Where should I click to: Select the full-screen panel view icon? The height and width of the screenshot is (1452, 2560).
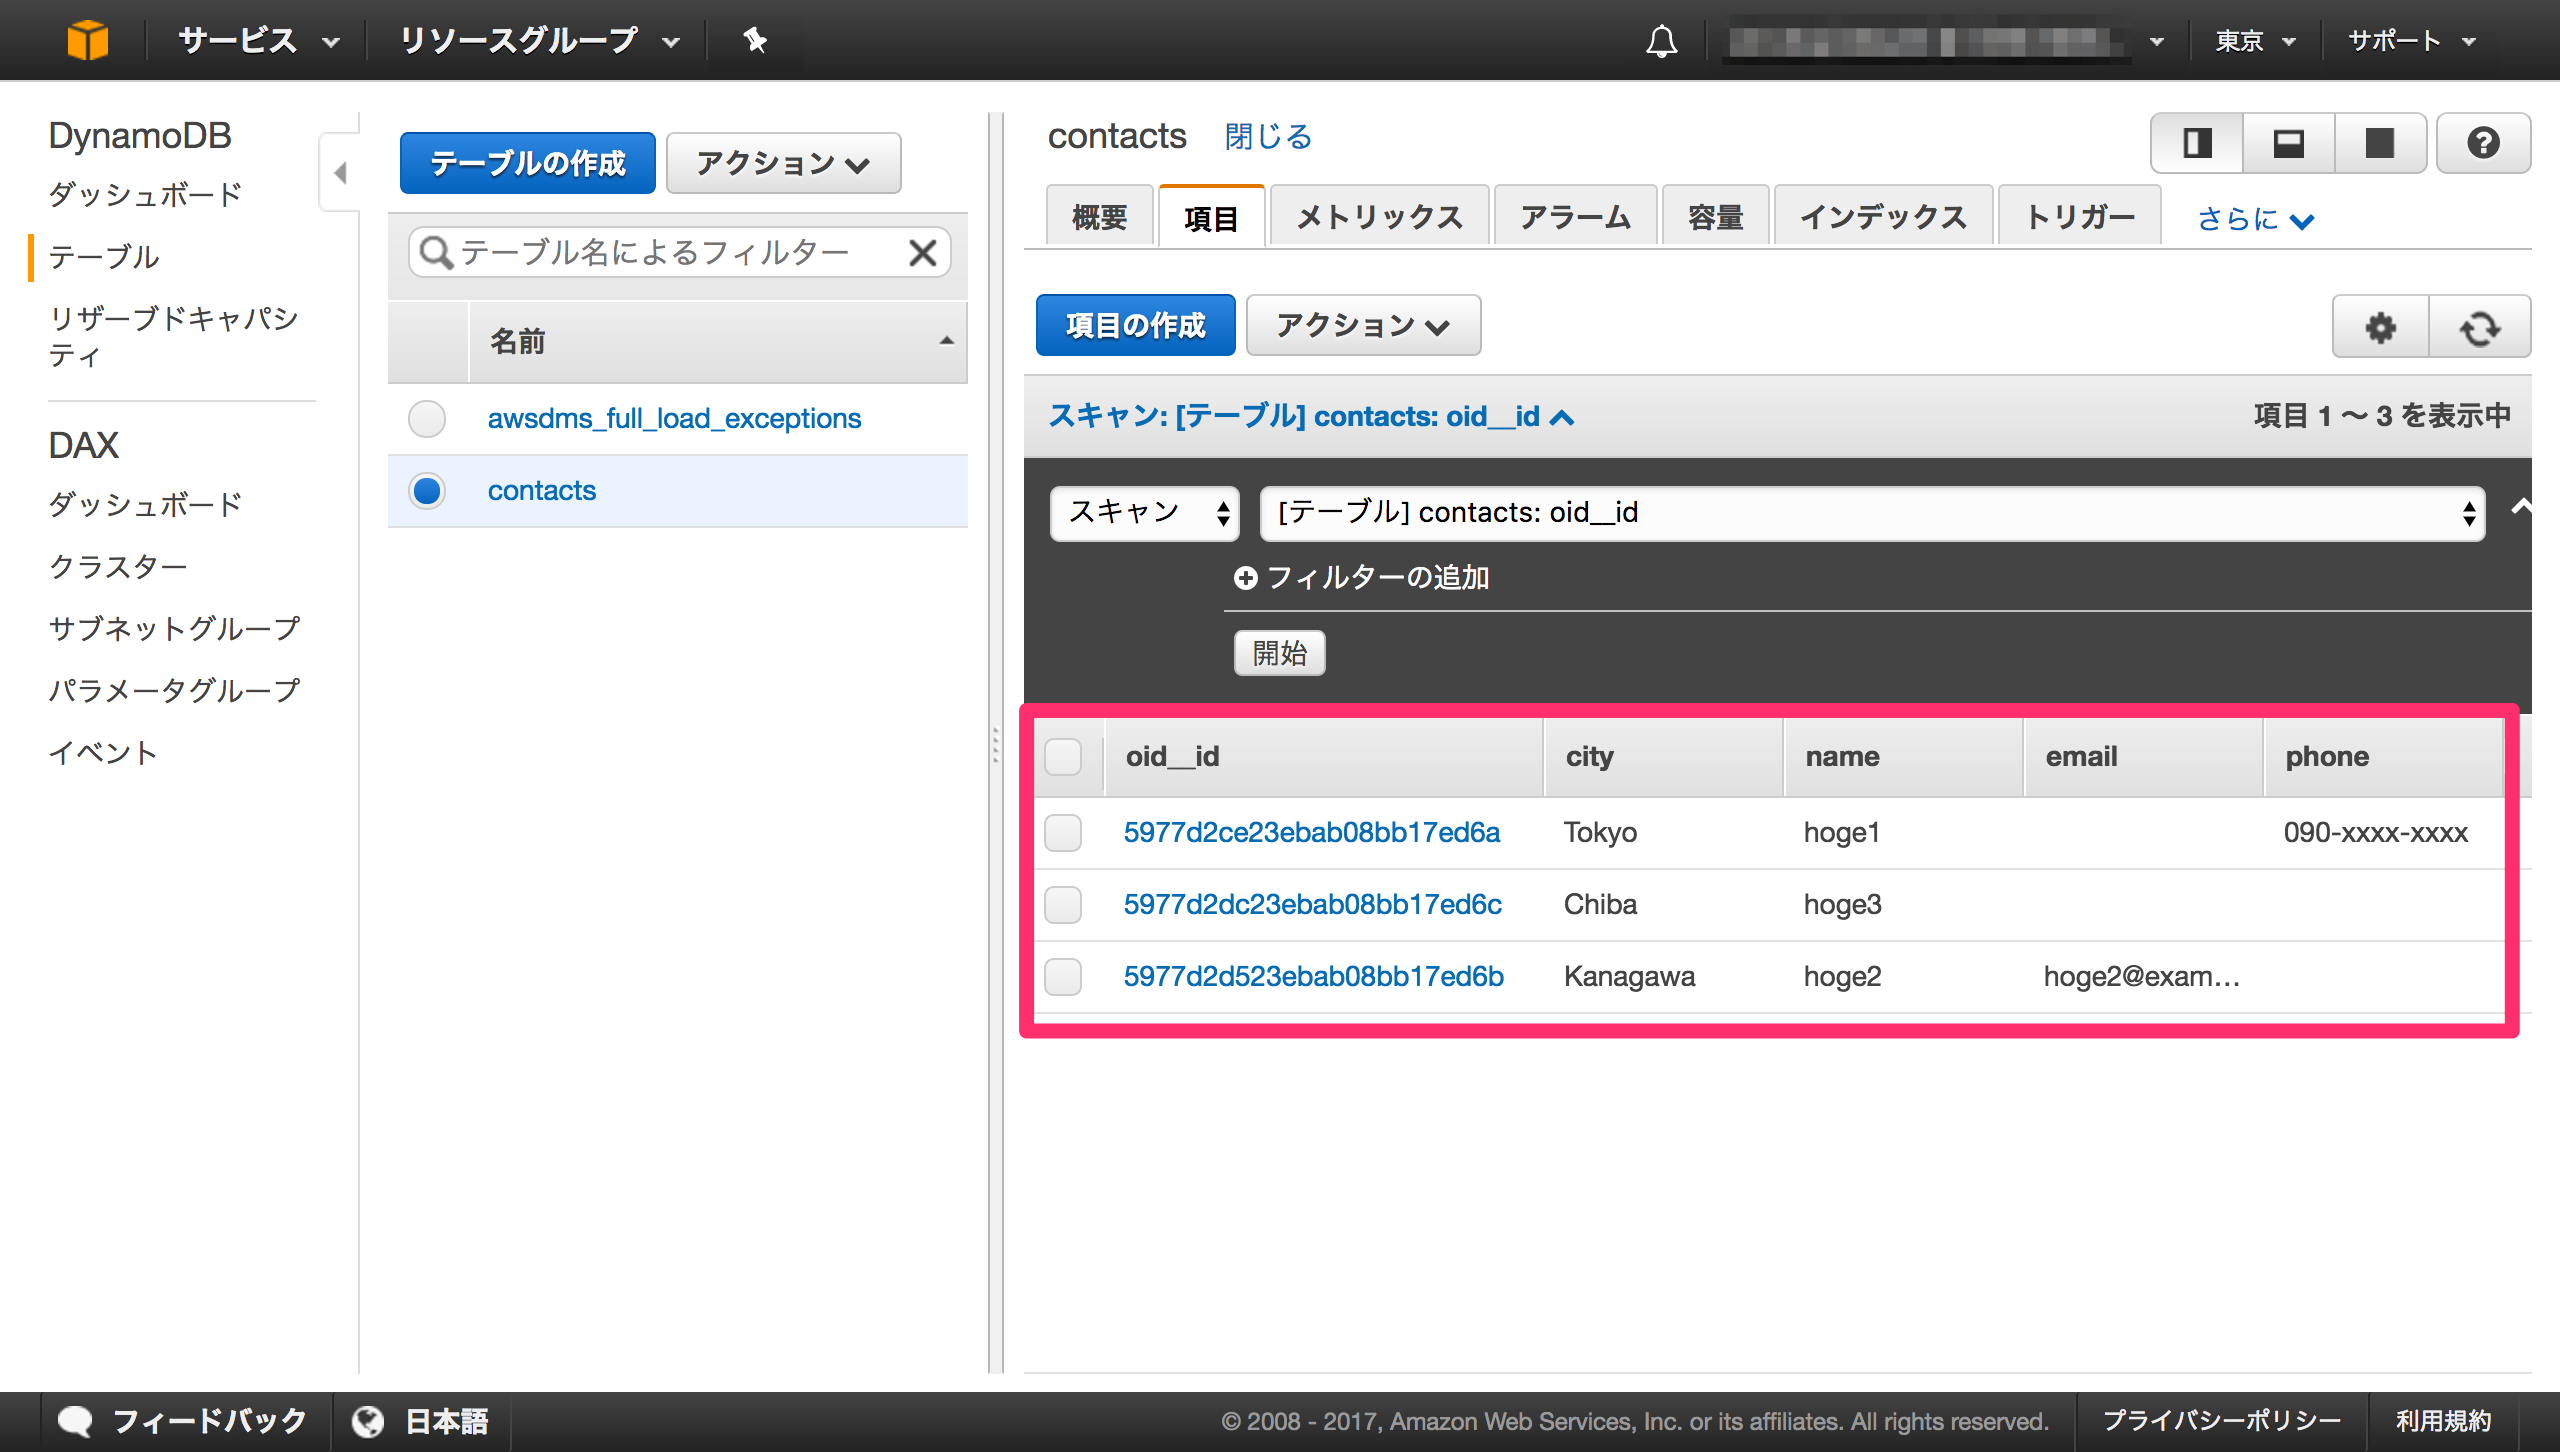point(2380,143)
